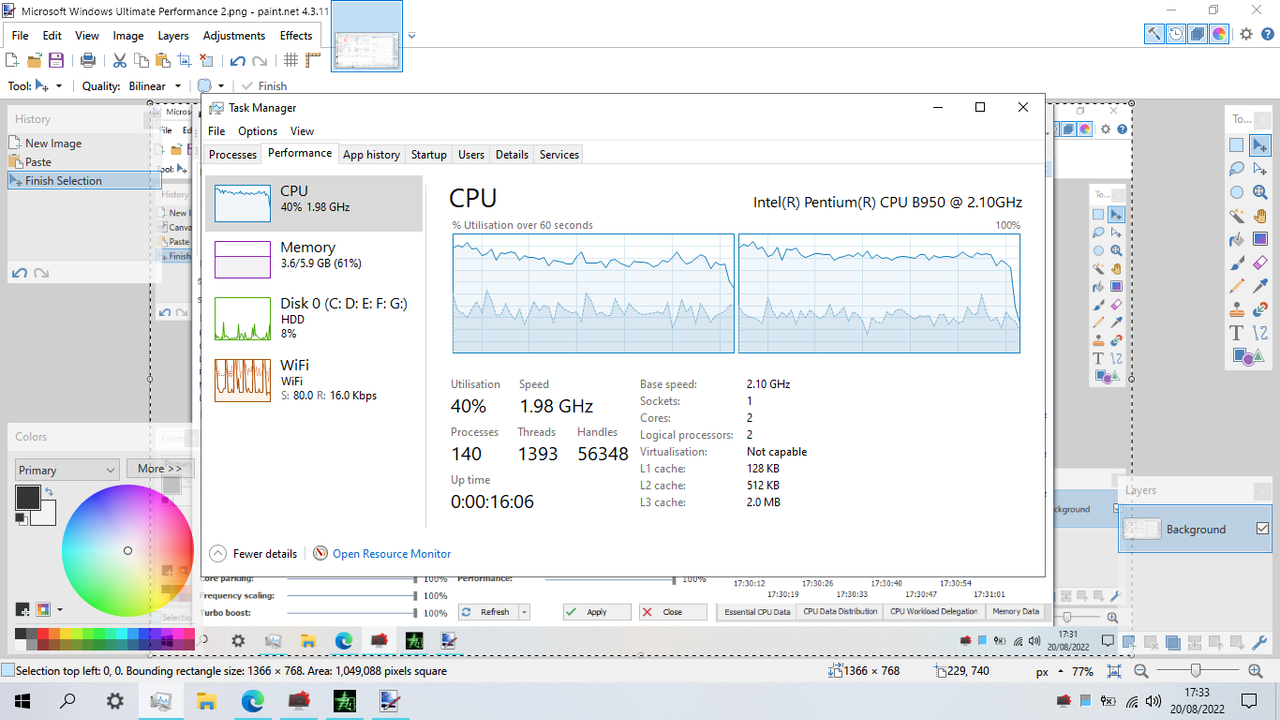Activate Ellipse Select in paint.net's Tools panel

click(1237, 192)
